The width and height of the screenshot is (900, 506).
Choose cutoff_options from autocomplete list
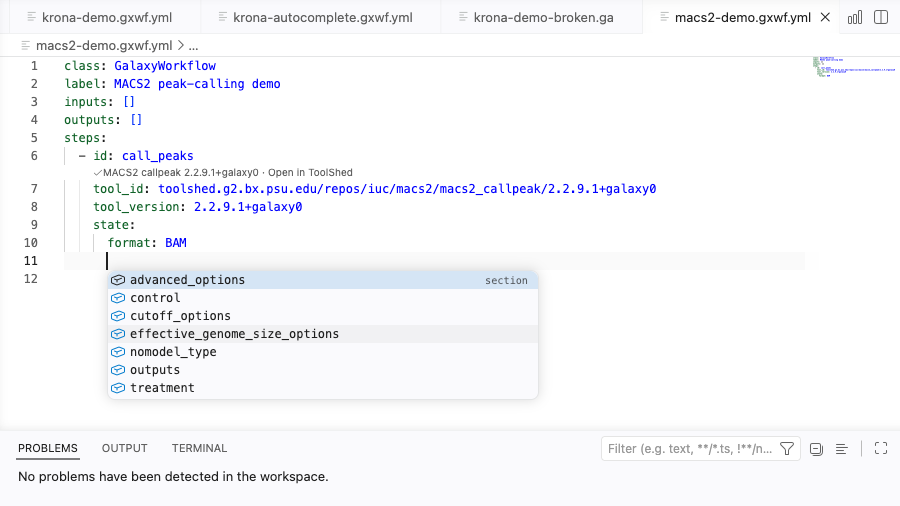tap(323, 316)
